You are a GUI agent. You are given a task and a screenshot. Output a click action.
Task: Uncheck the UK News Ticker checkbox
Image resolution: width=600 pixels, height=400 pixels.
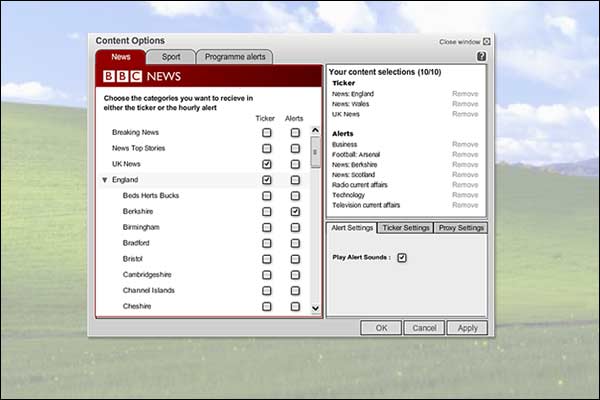click(x=267, y=164)
